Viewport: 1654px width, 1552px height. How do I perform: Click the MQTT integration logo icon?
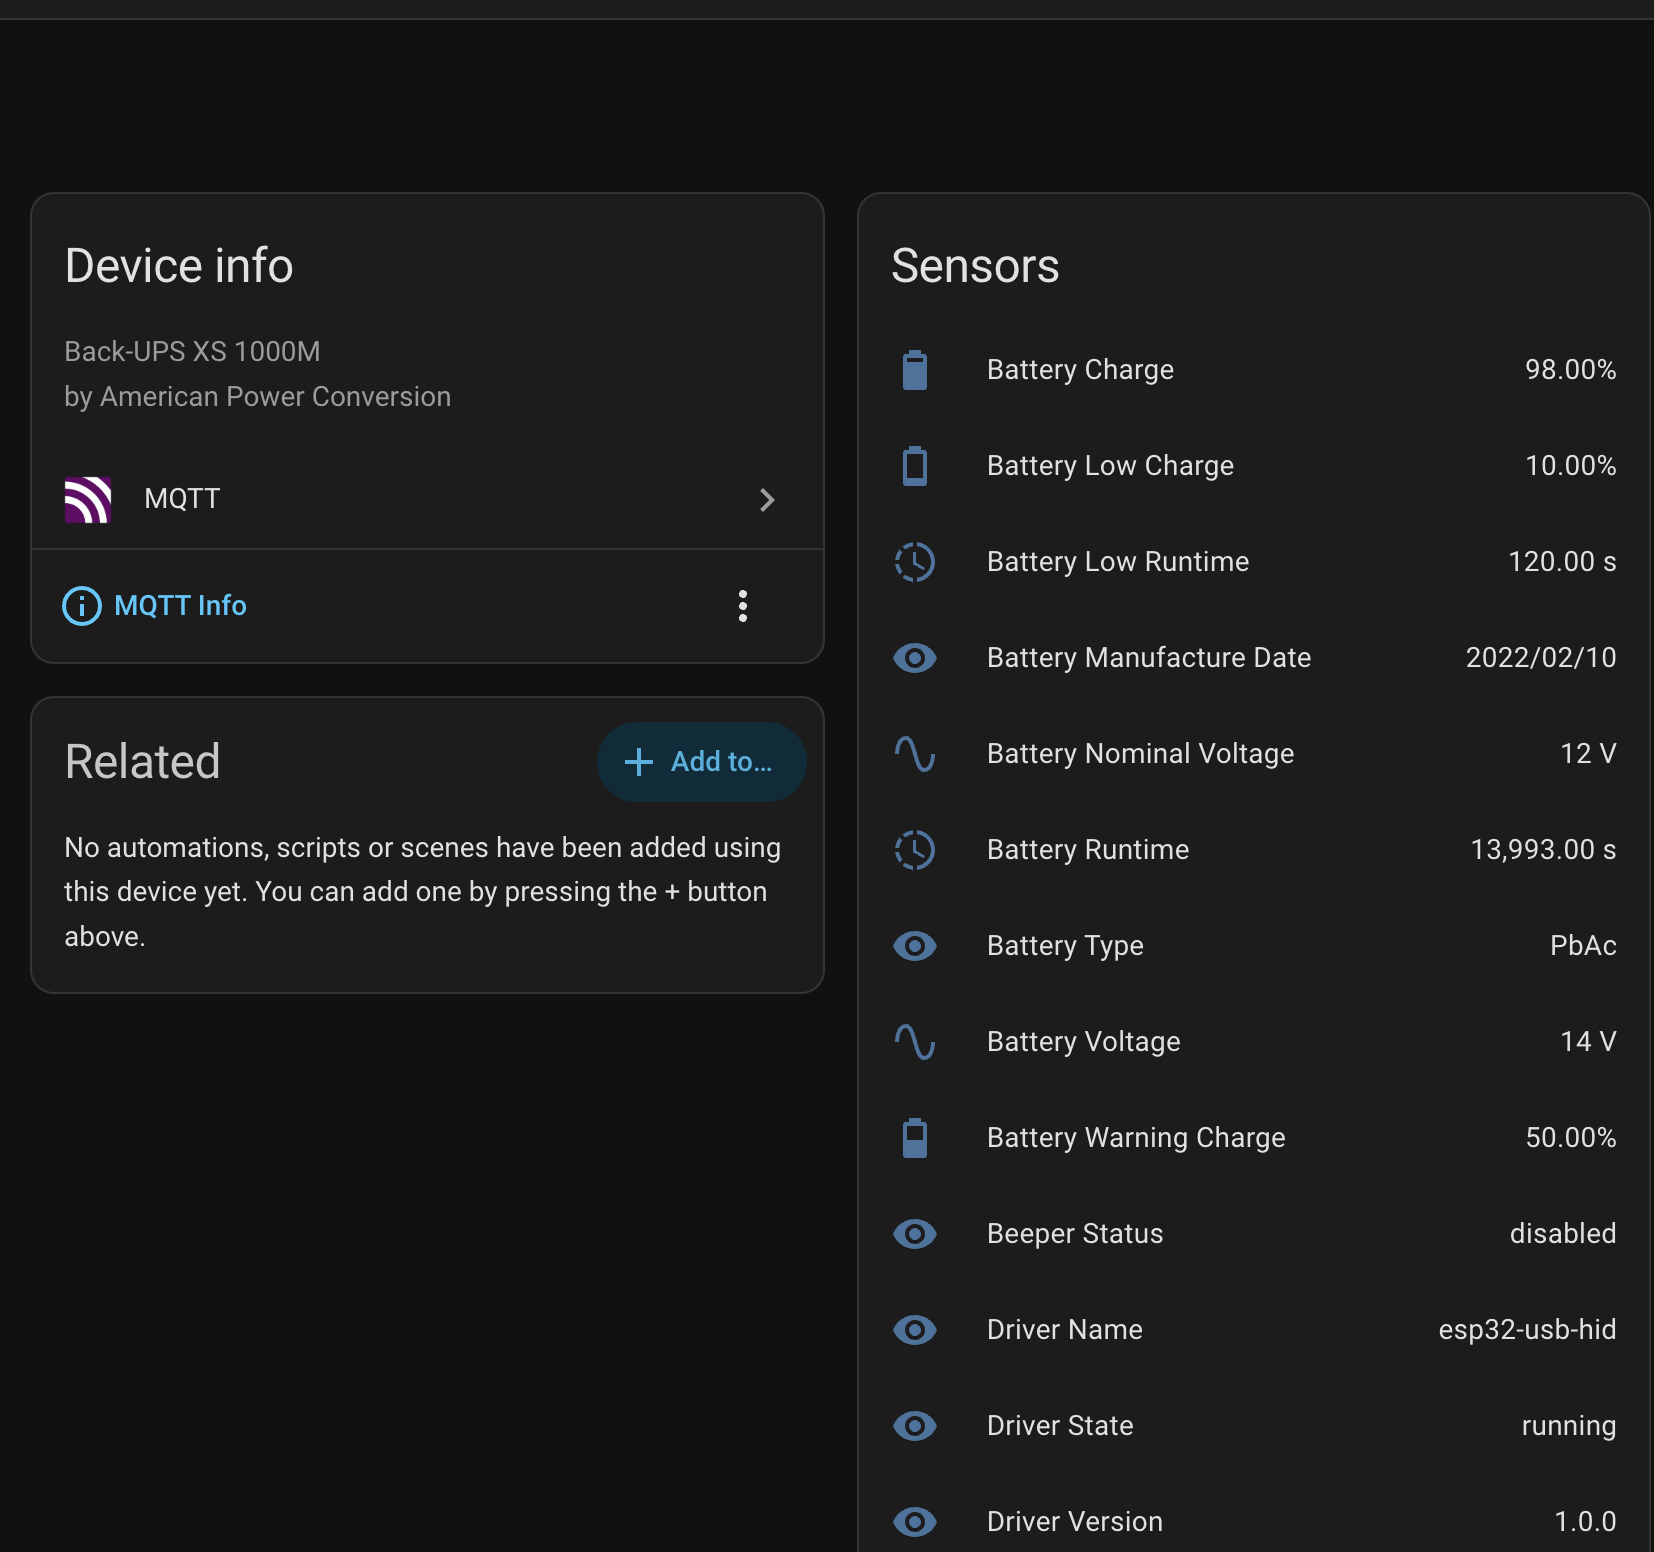pyautogui.click(x=88, y=499)
